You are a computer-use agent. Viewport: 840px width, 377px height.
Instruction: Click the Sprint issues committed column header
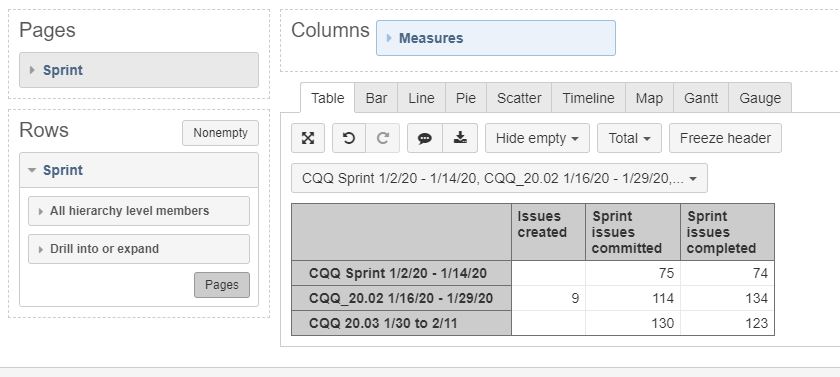pos(633,232)
